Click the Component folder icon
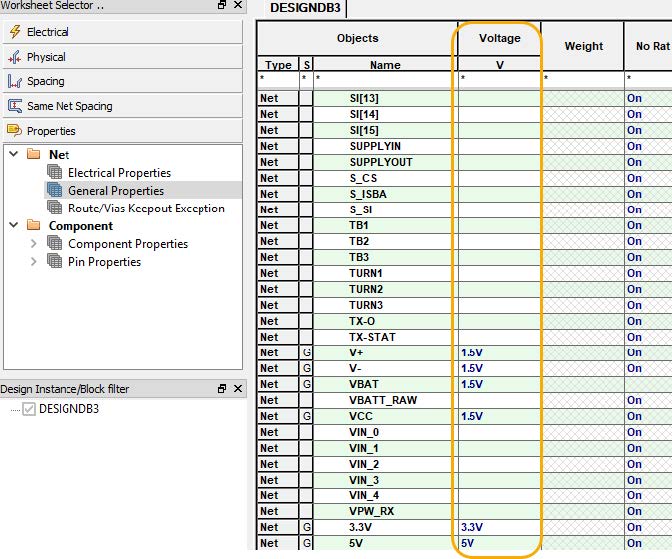The width and height of the screenshot is (672, 559). (x=33, y=225)
